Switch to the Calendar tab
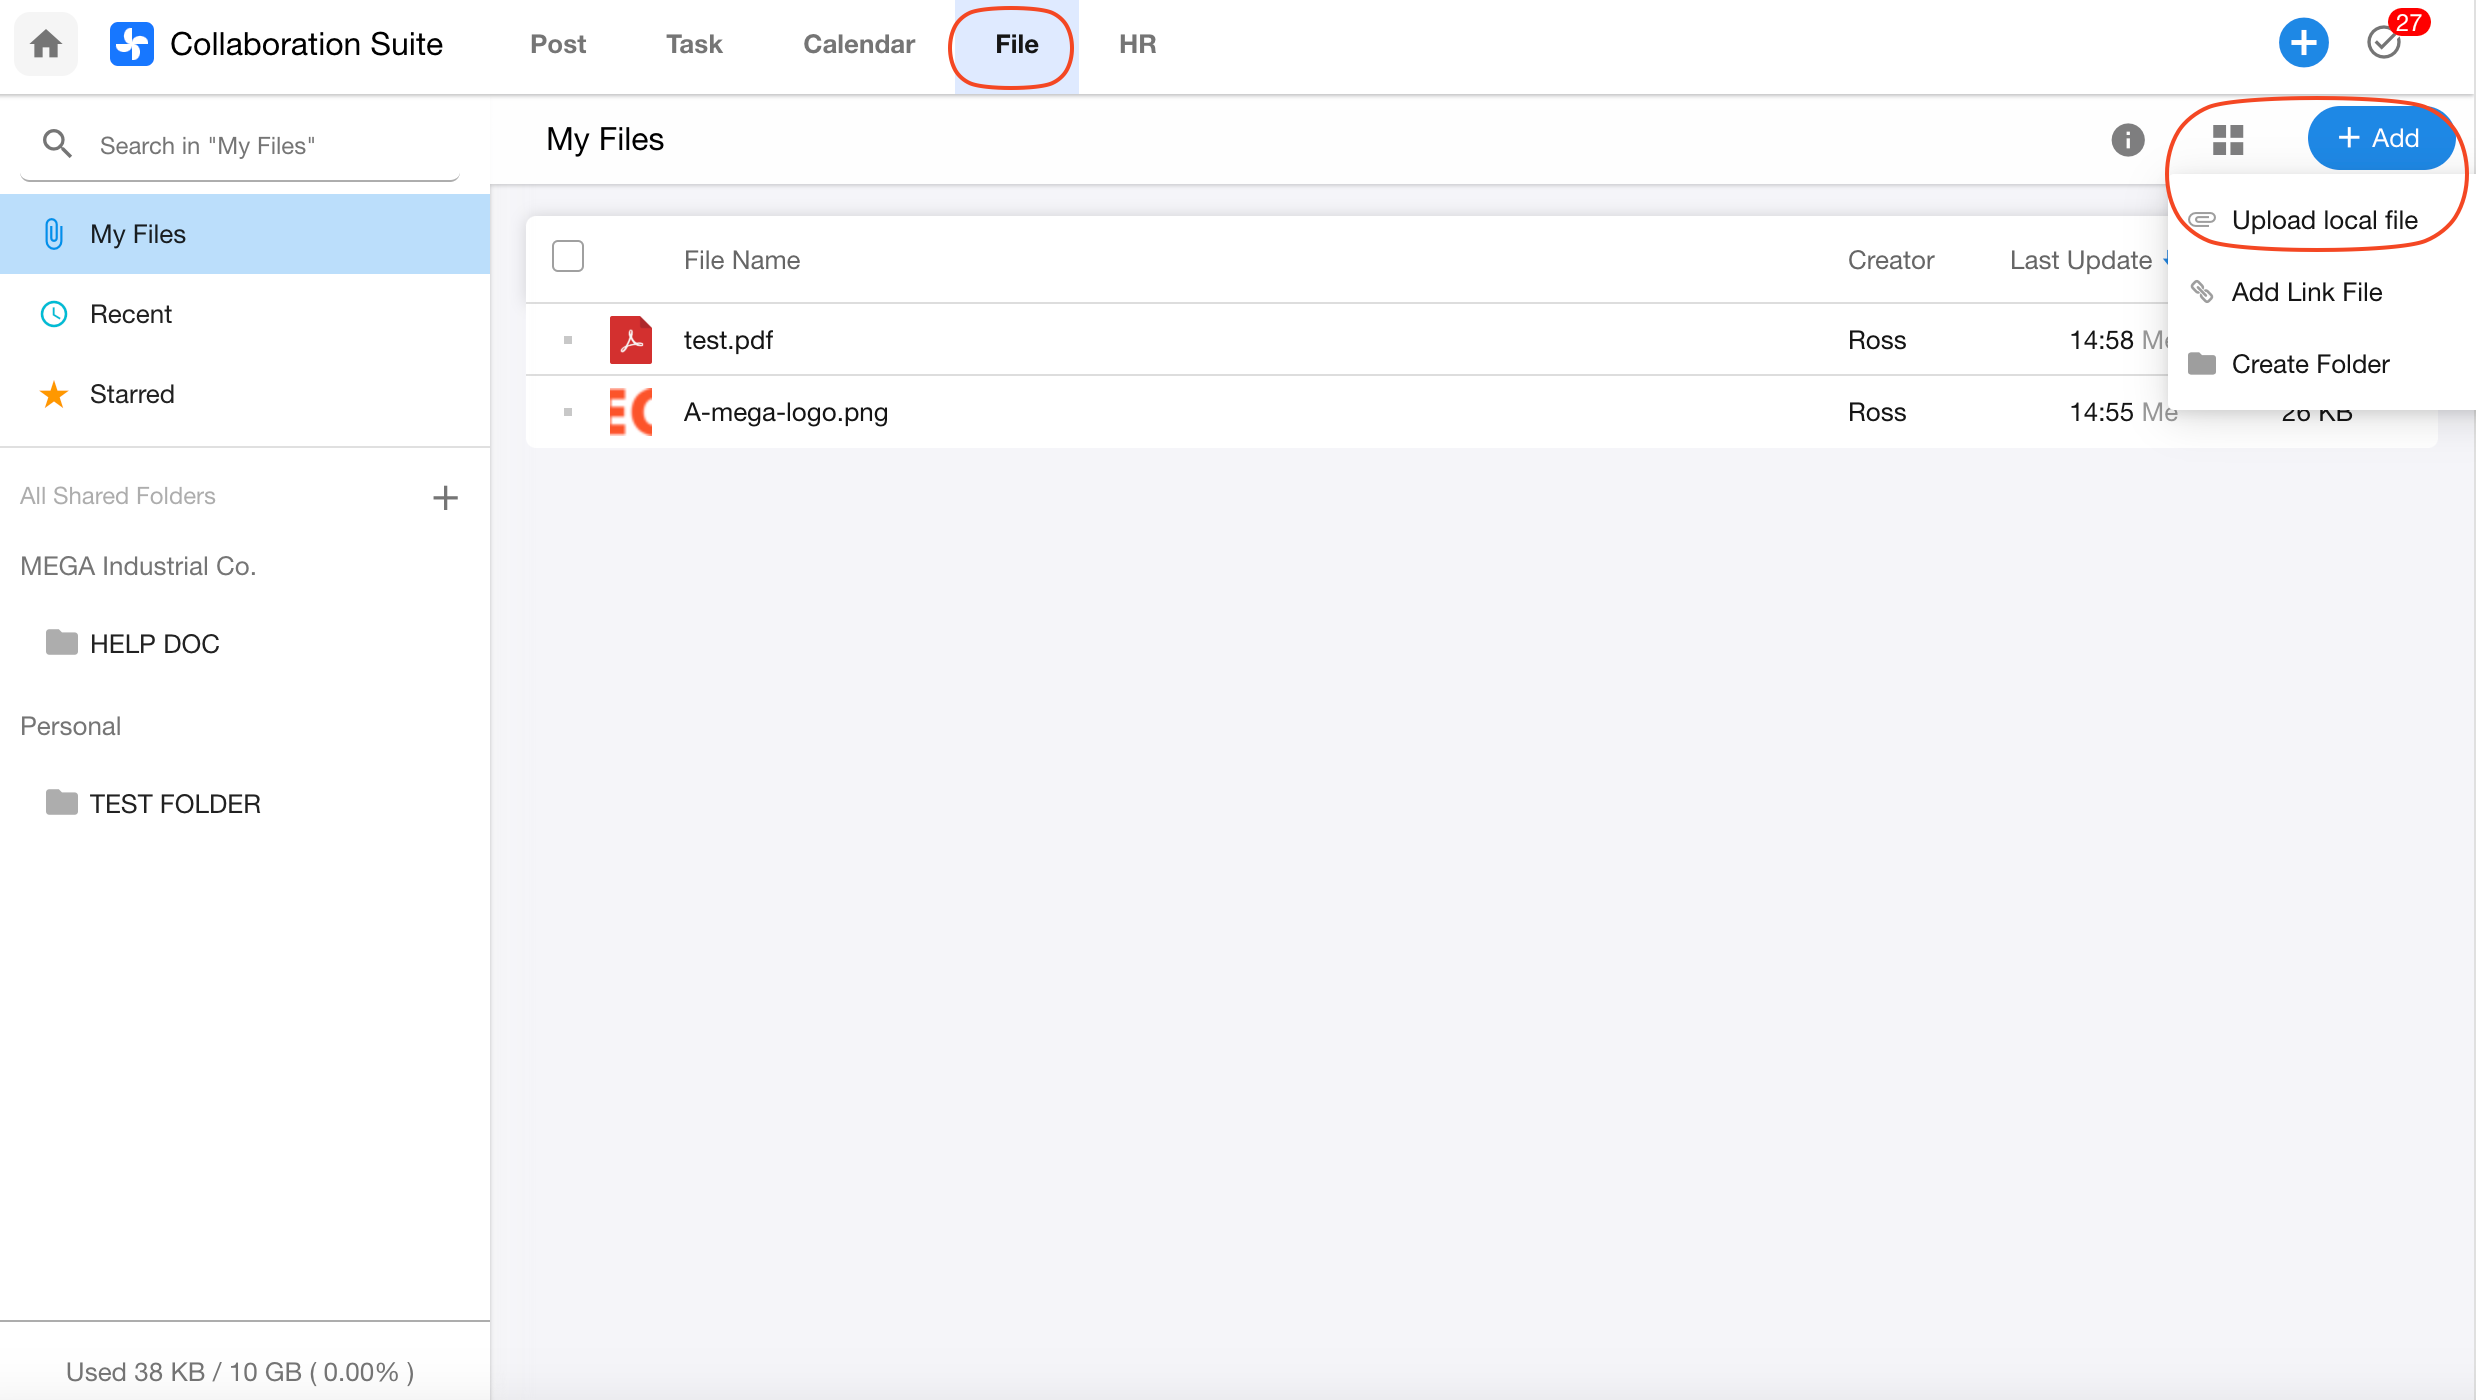 tap(858, 44)
